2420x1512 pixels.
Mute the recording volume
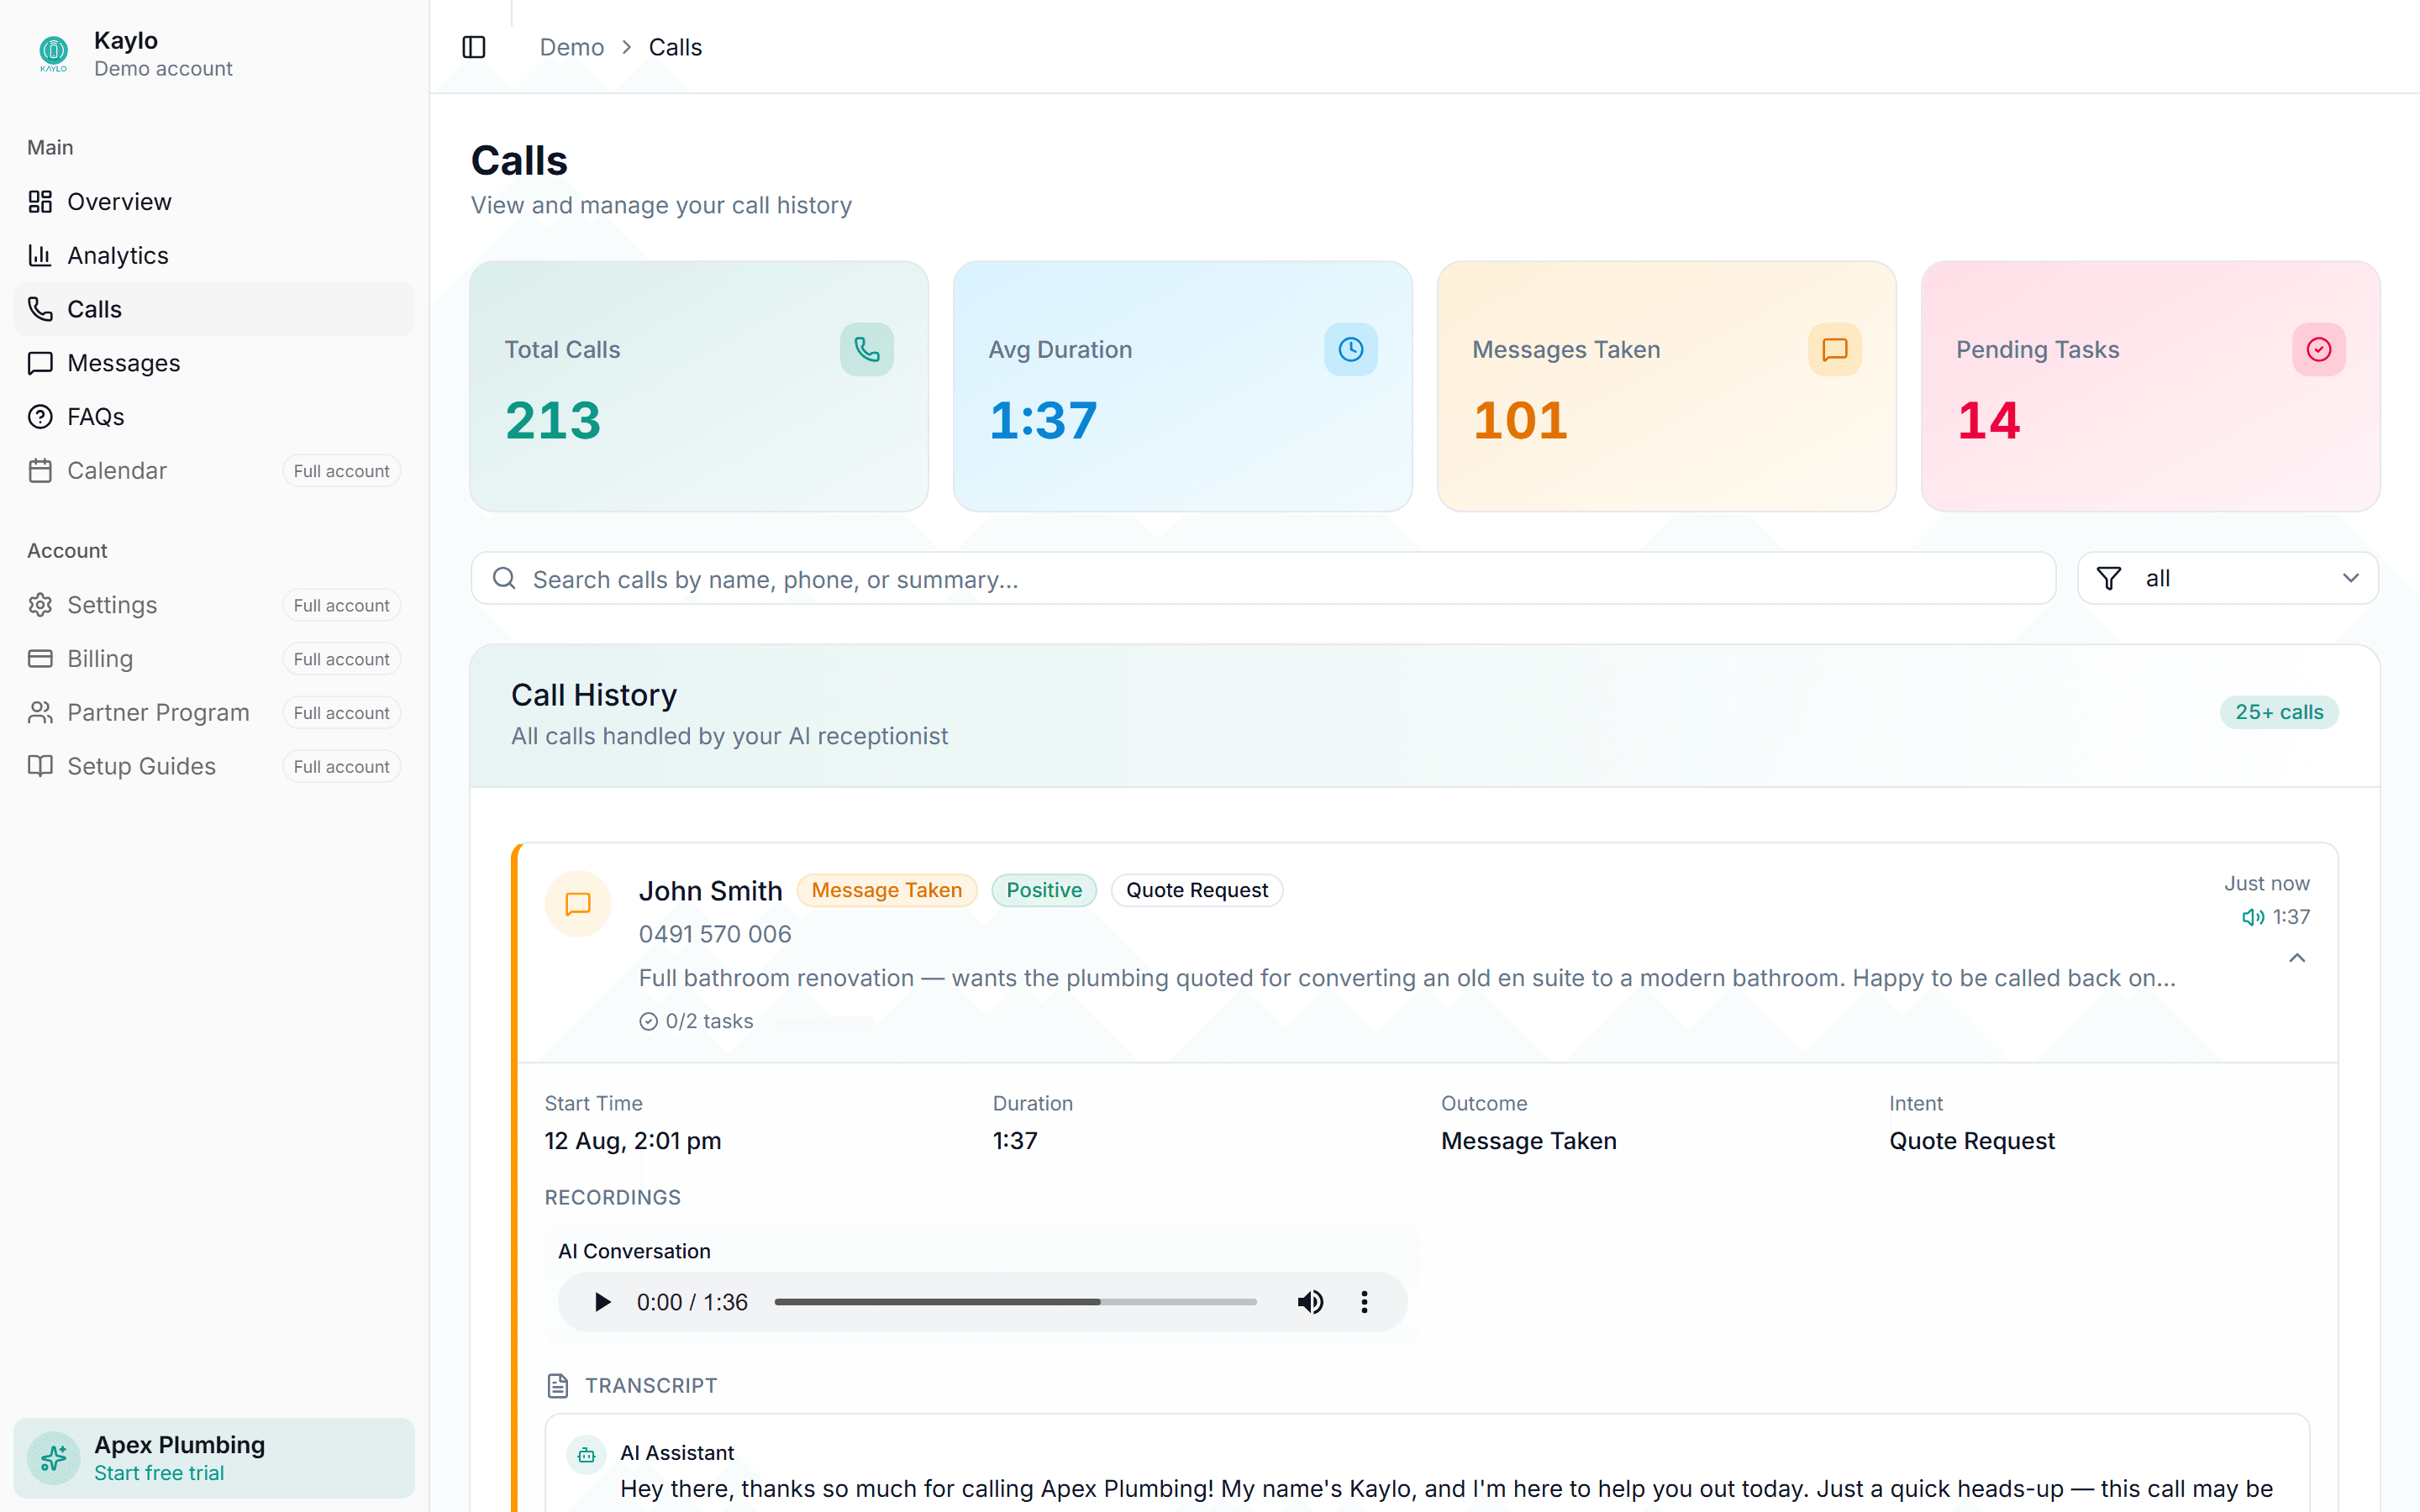click(x=1310, y=1302)
